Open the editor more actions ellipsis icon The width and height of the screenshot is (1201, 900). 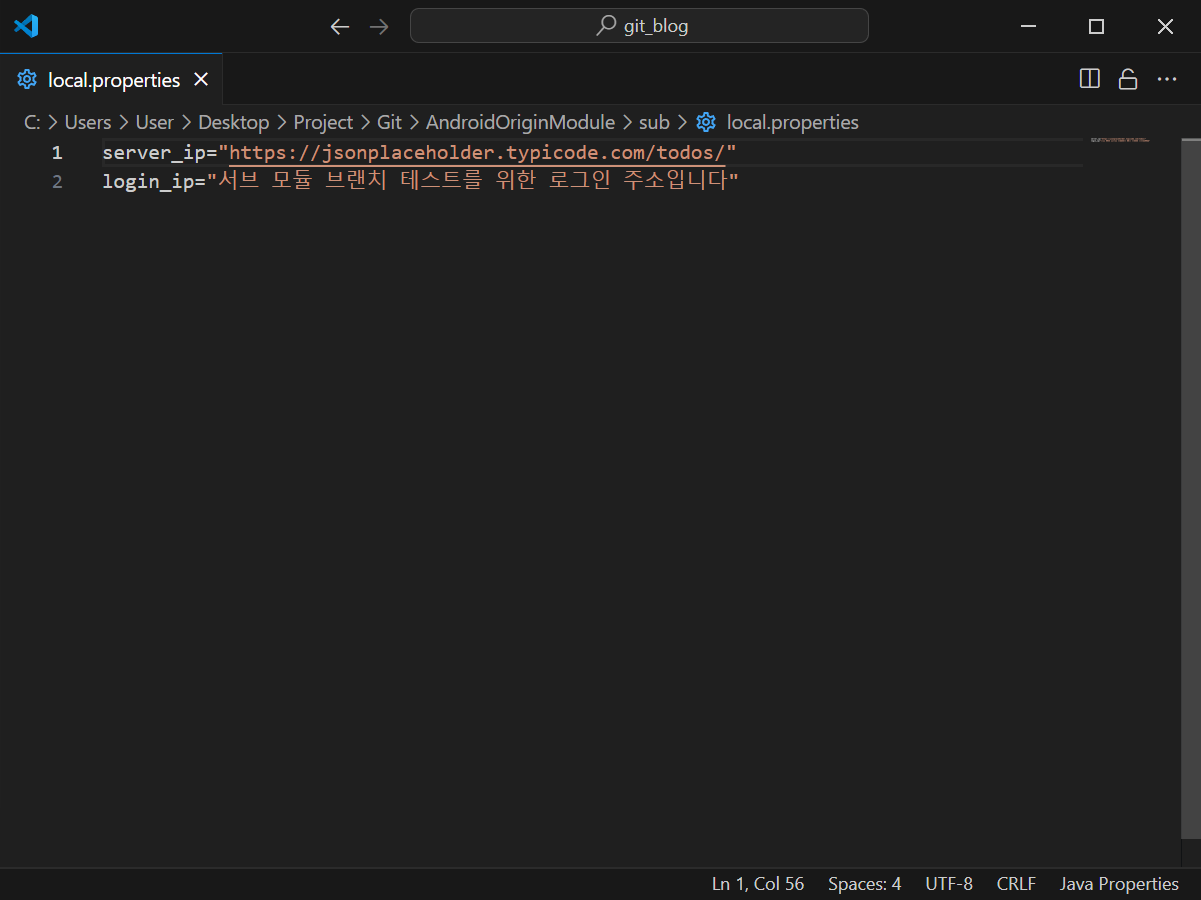pyautogui.click(x=1167, y=78)
